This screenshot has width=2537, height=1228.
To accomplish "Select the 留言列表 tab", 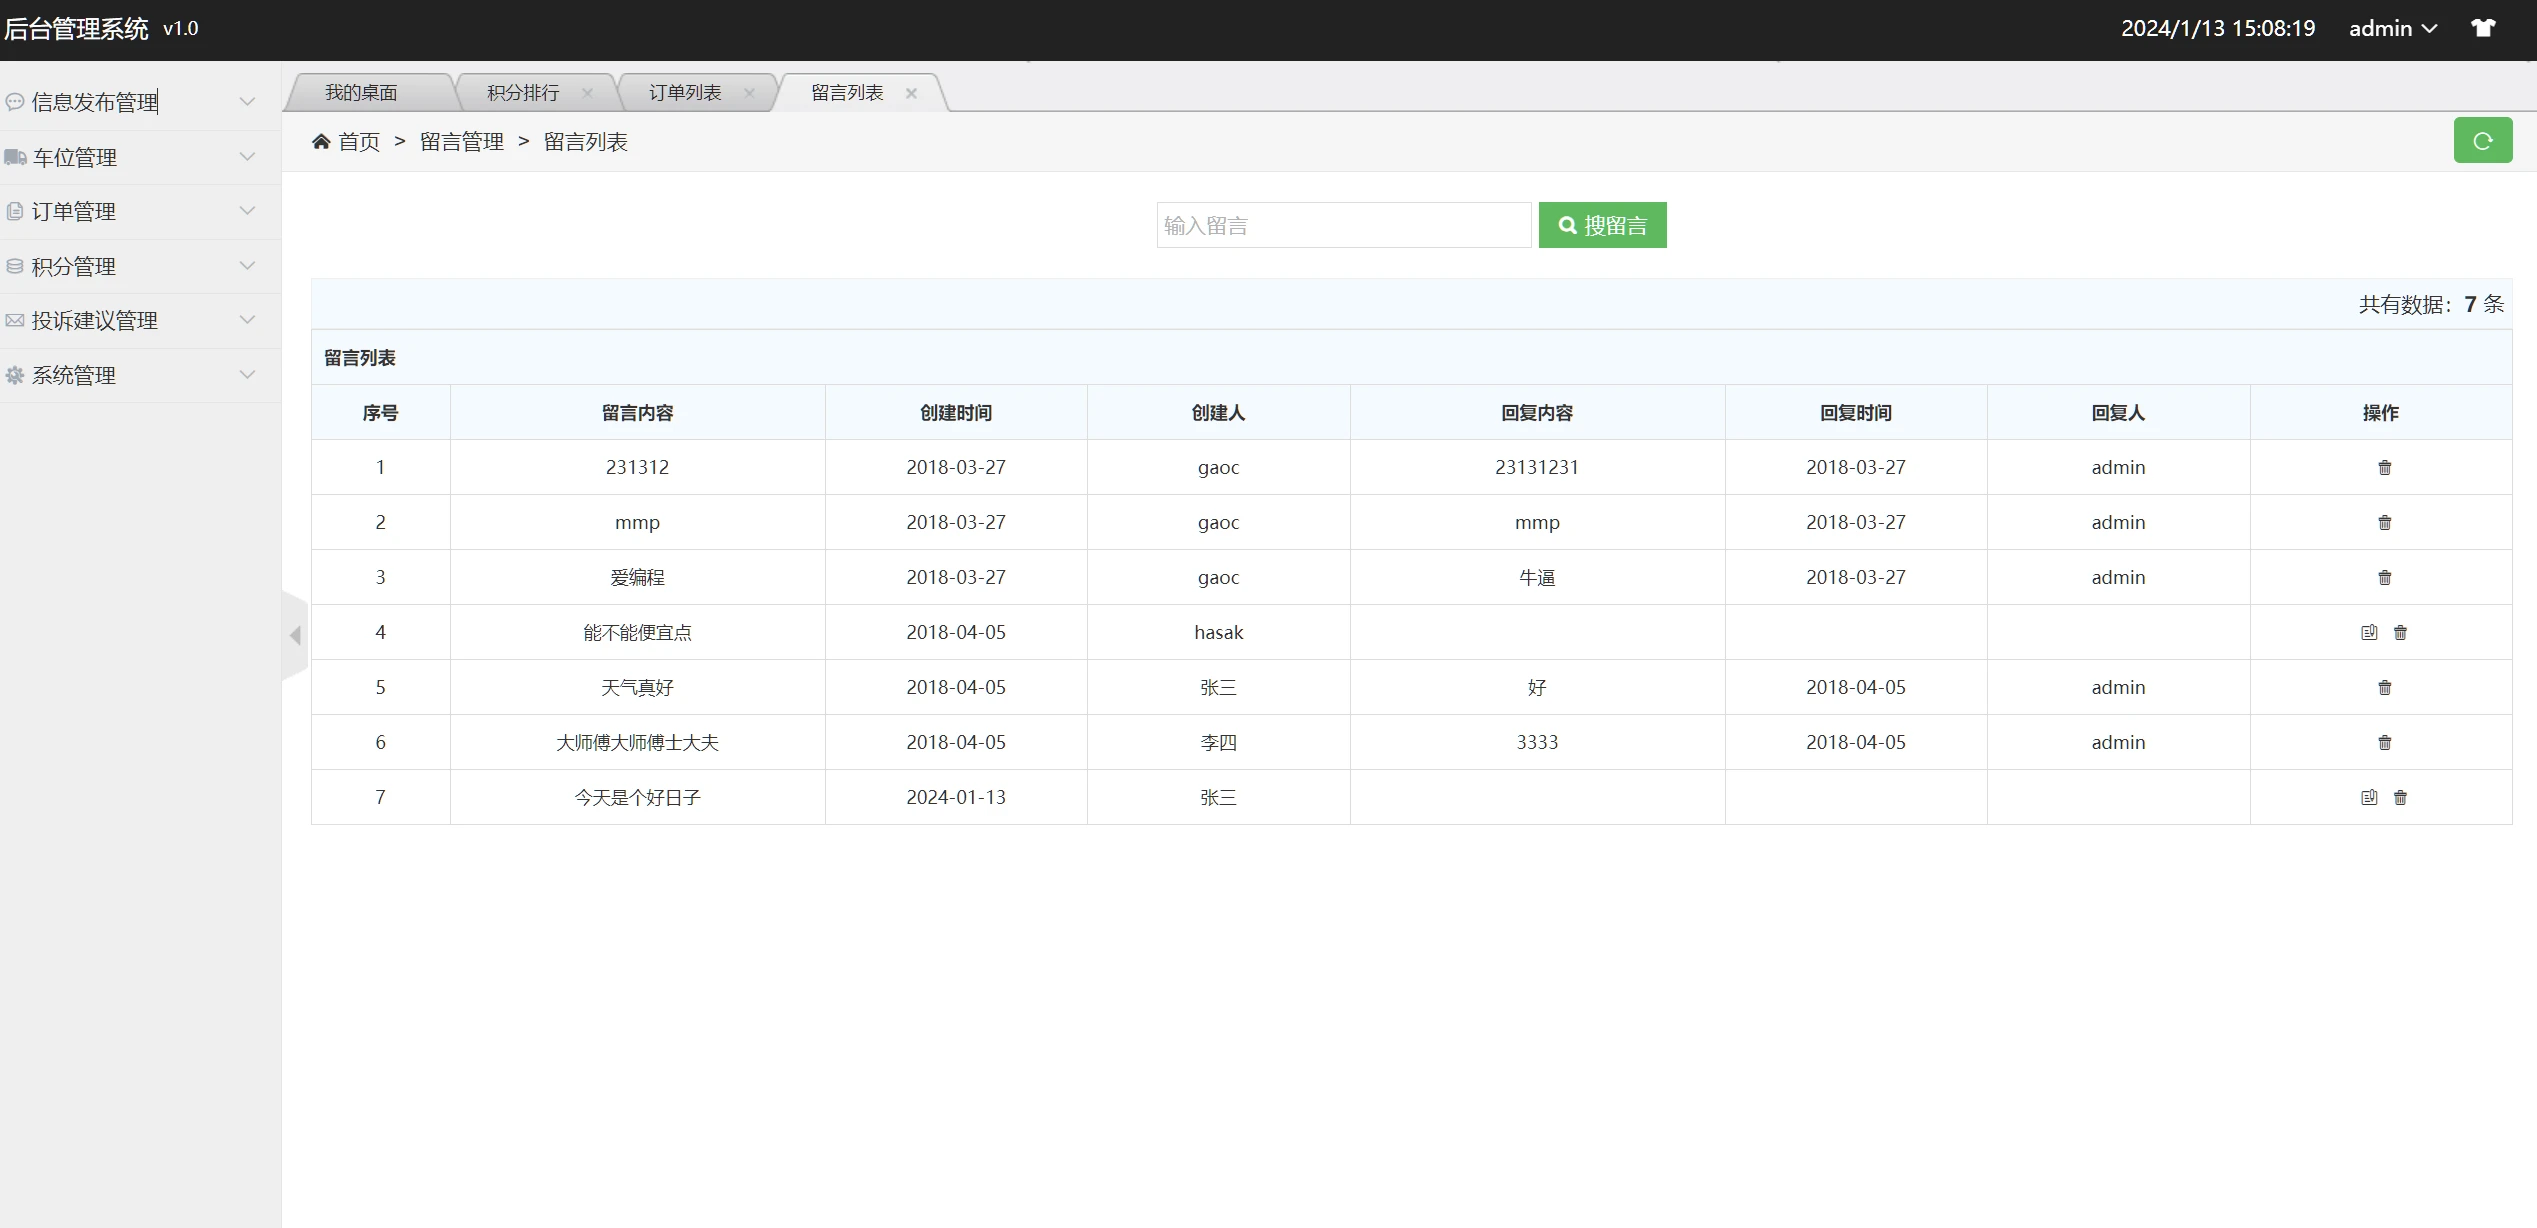I will pyautogui.click(x=847, y=93).
